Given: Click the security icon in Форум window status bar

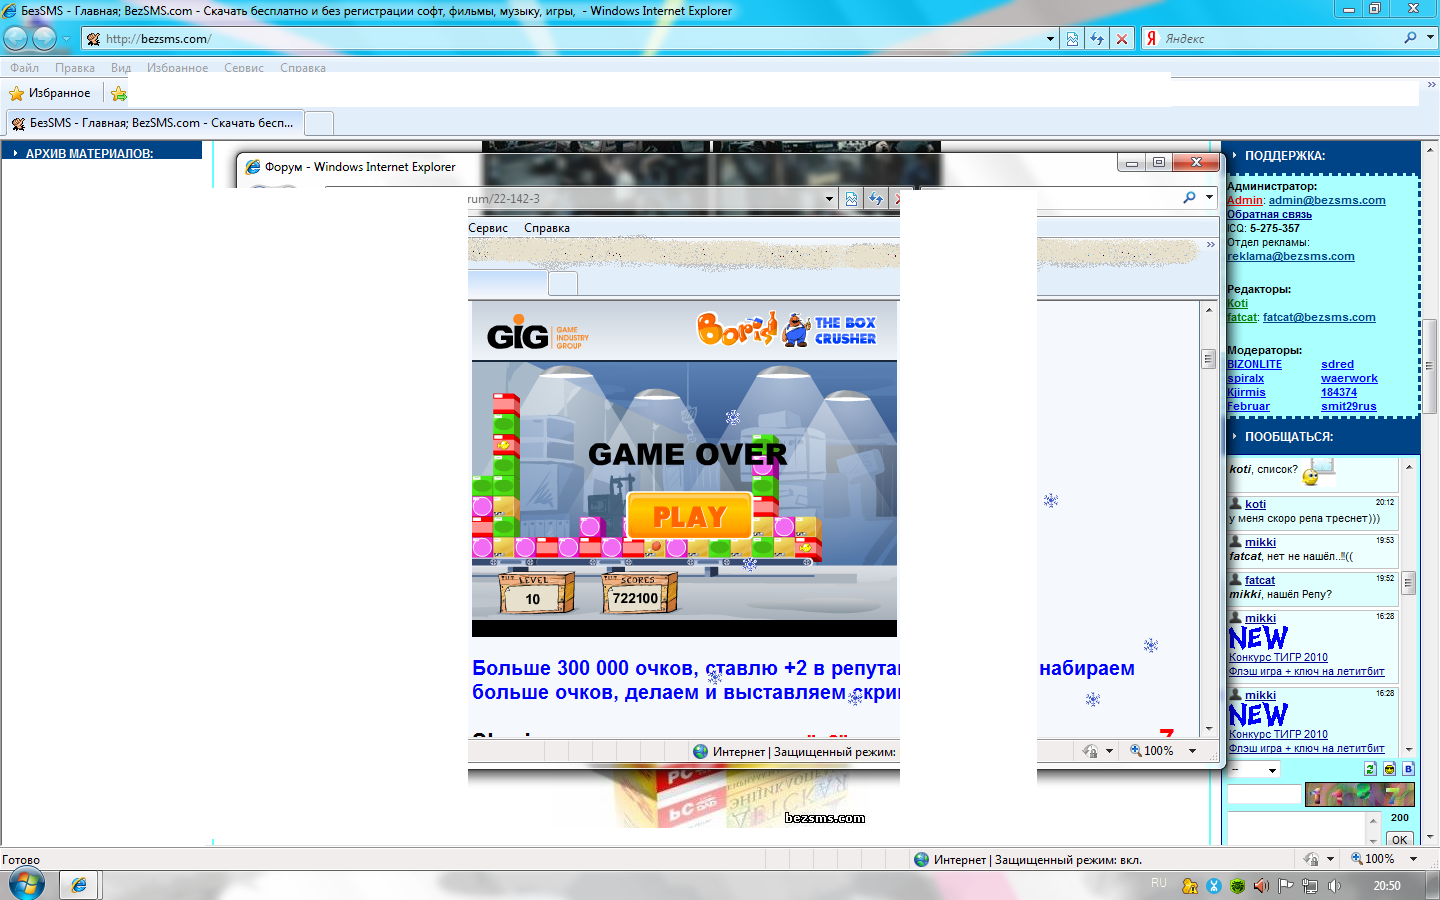Looking at the screenshot, I should (1090, 751).
